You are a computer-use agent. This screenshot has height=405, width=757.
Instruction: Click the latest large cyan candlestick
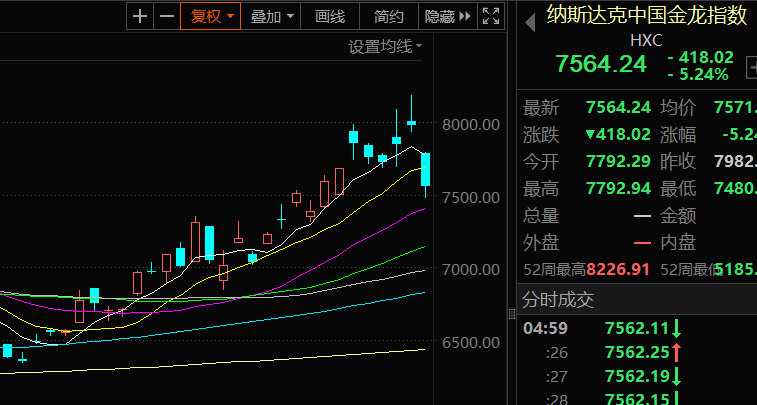[x=425, y=169]
